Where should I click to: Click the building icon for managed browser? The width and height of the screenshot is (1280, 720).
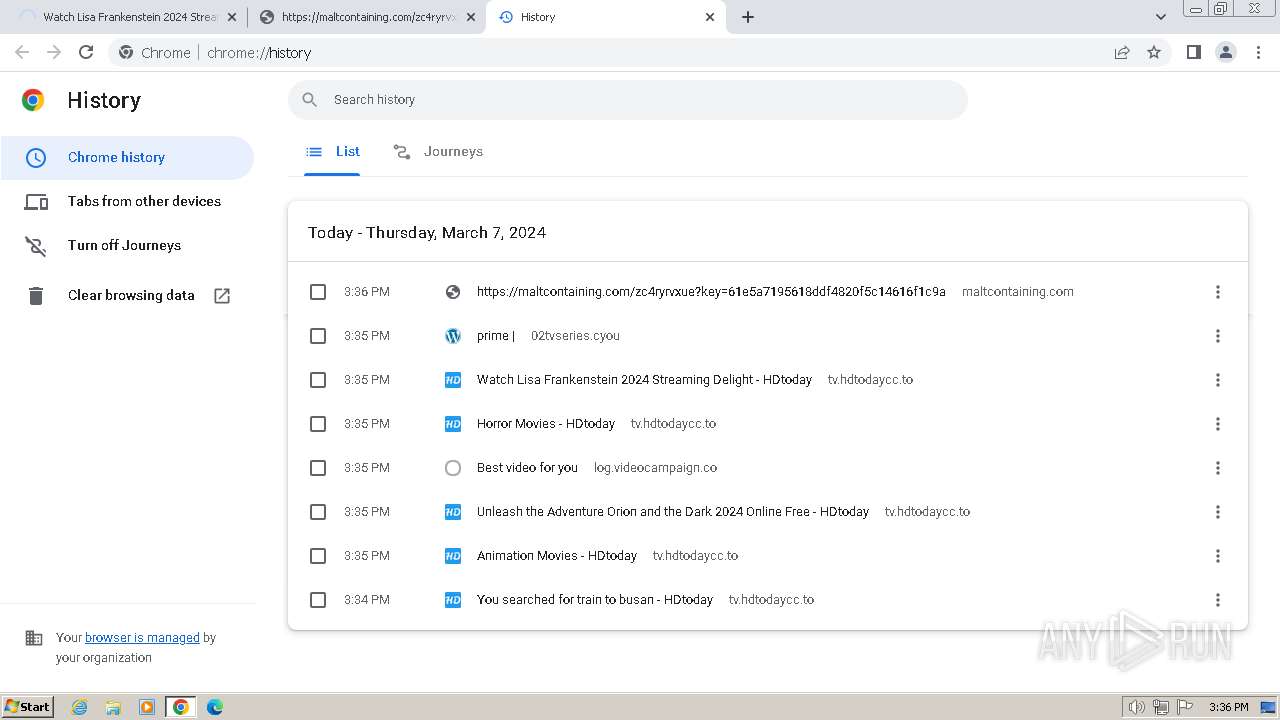coord(34,638)
